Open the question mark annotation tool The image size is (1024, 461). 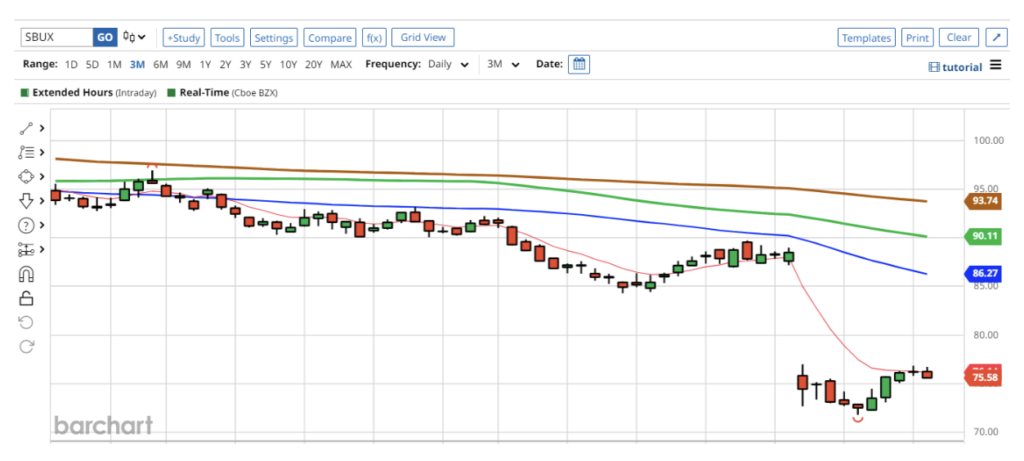[x=26, y=225]
